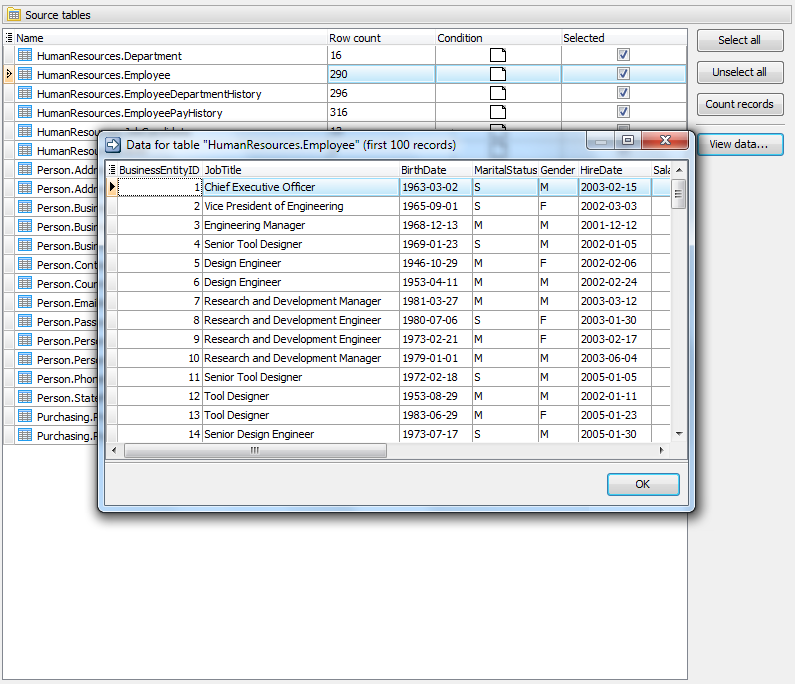Screen dimensions: 795x684
Task: Uncheck Selected box for HumanResources.Department
Action: click(x=623, y=56)
